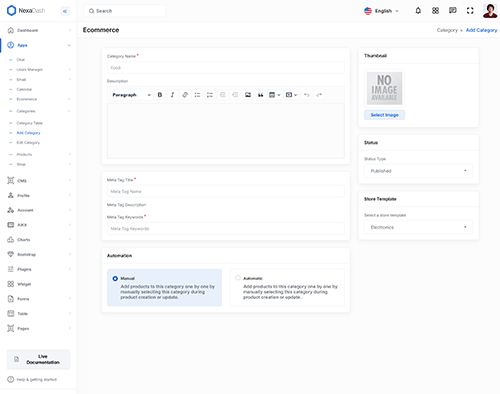Open the apps grid icon in header
500x394 pixels.
pos(435,11)
